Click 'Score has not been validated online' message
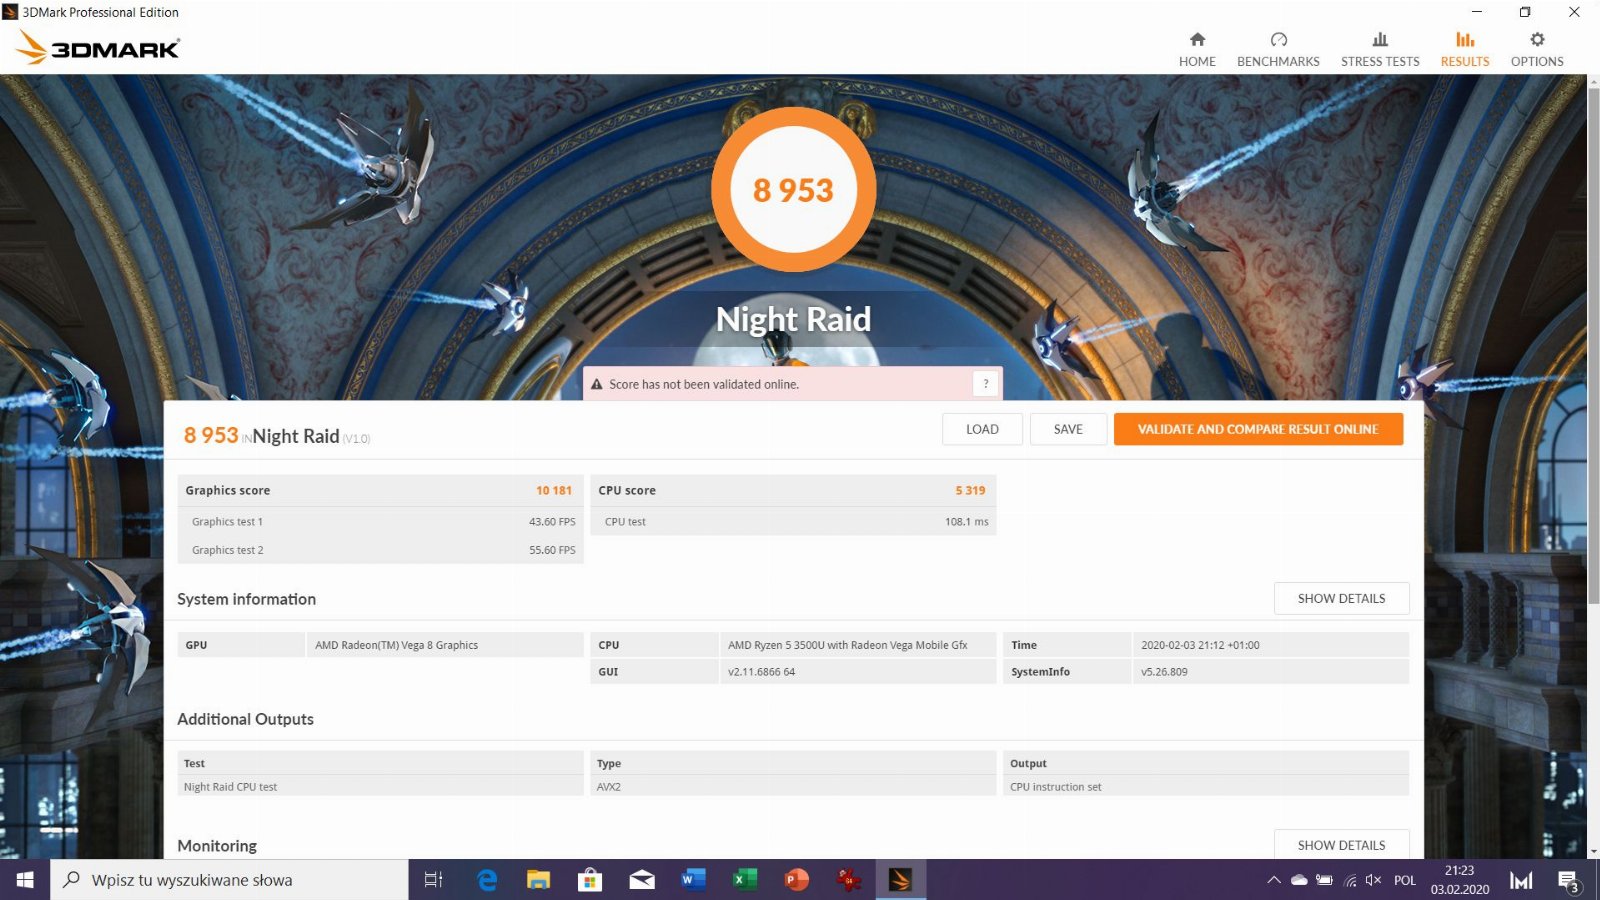Image resolution: width=1600 pixels, height=900 pixels. [x=703, y=384]
